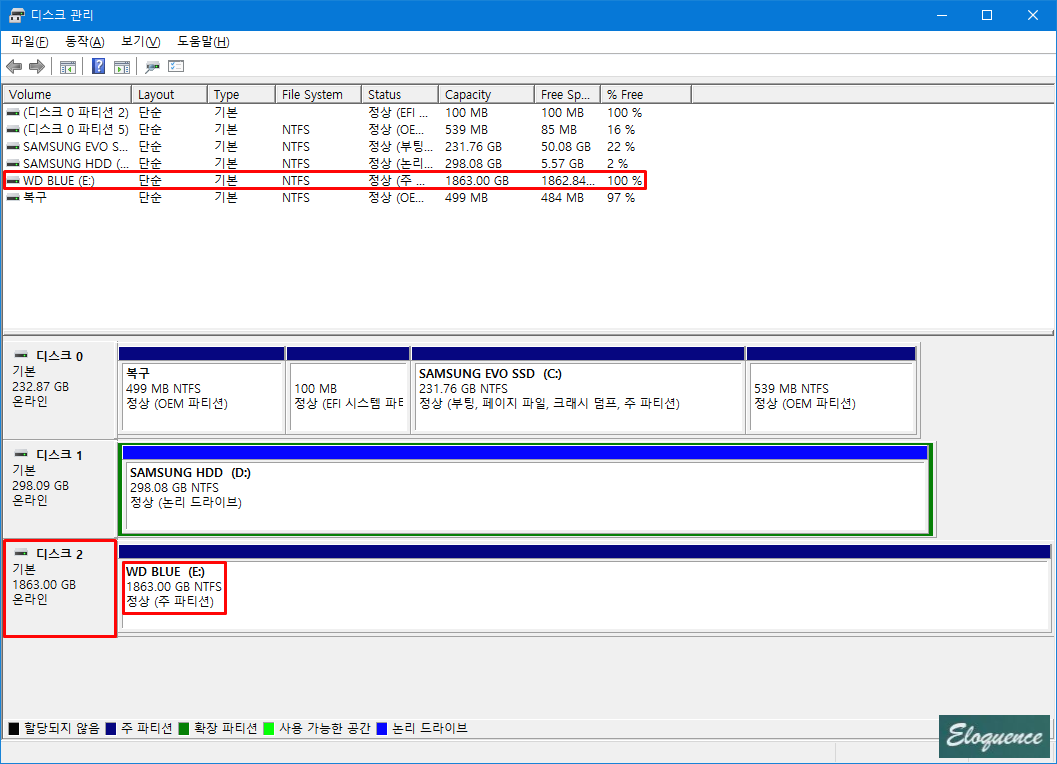This screenshot has width=1057, height=764.
Task: Click the 22 % free cell
Action: [x=621, y=146]
